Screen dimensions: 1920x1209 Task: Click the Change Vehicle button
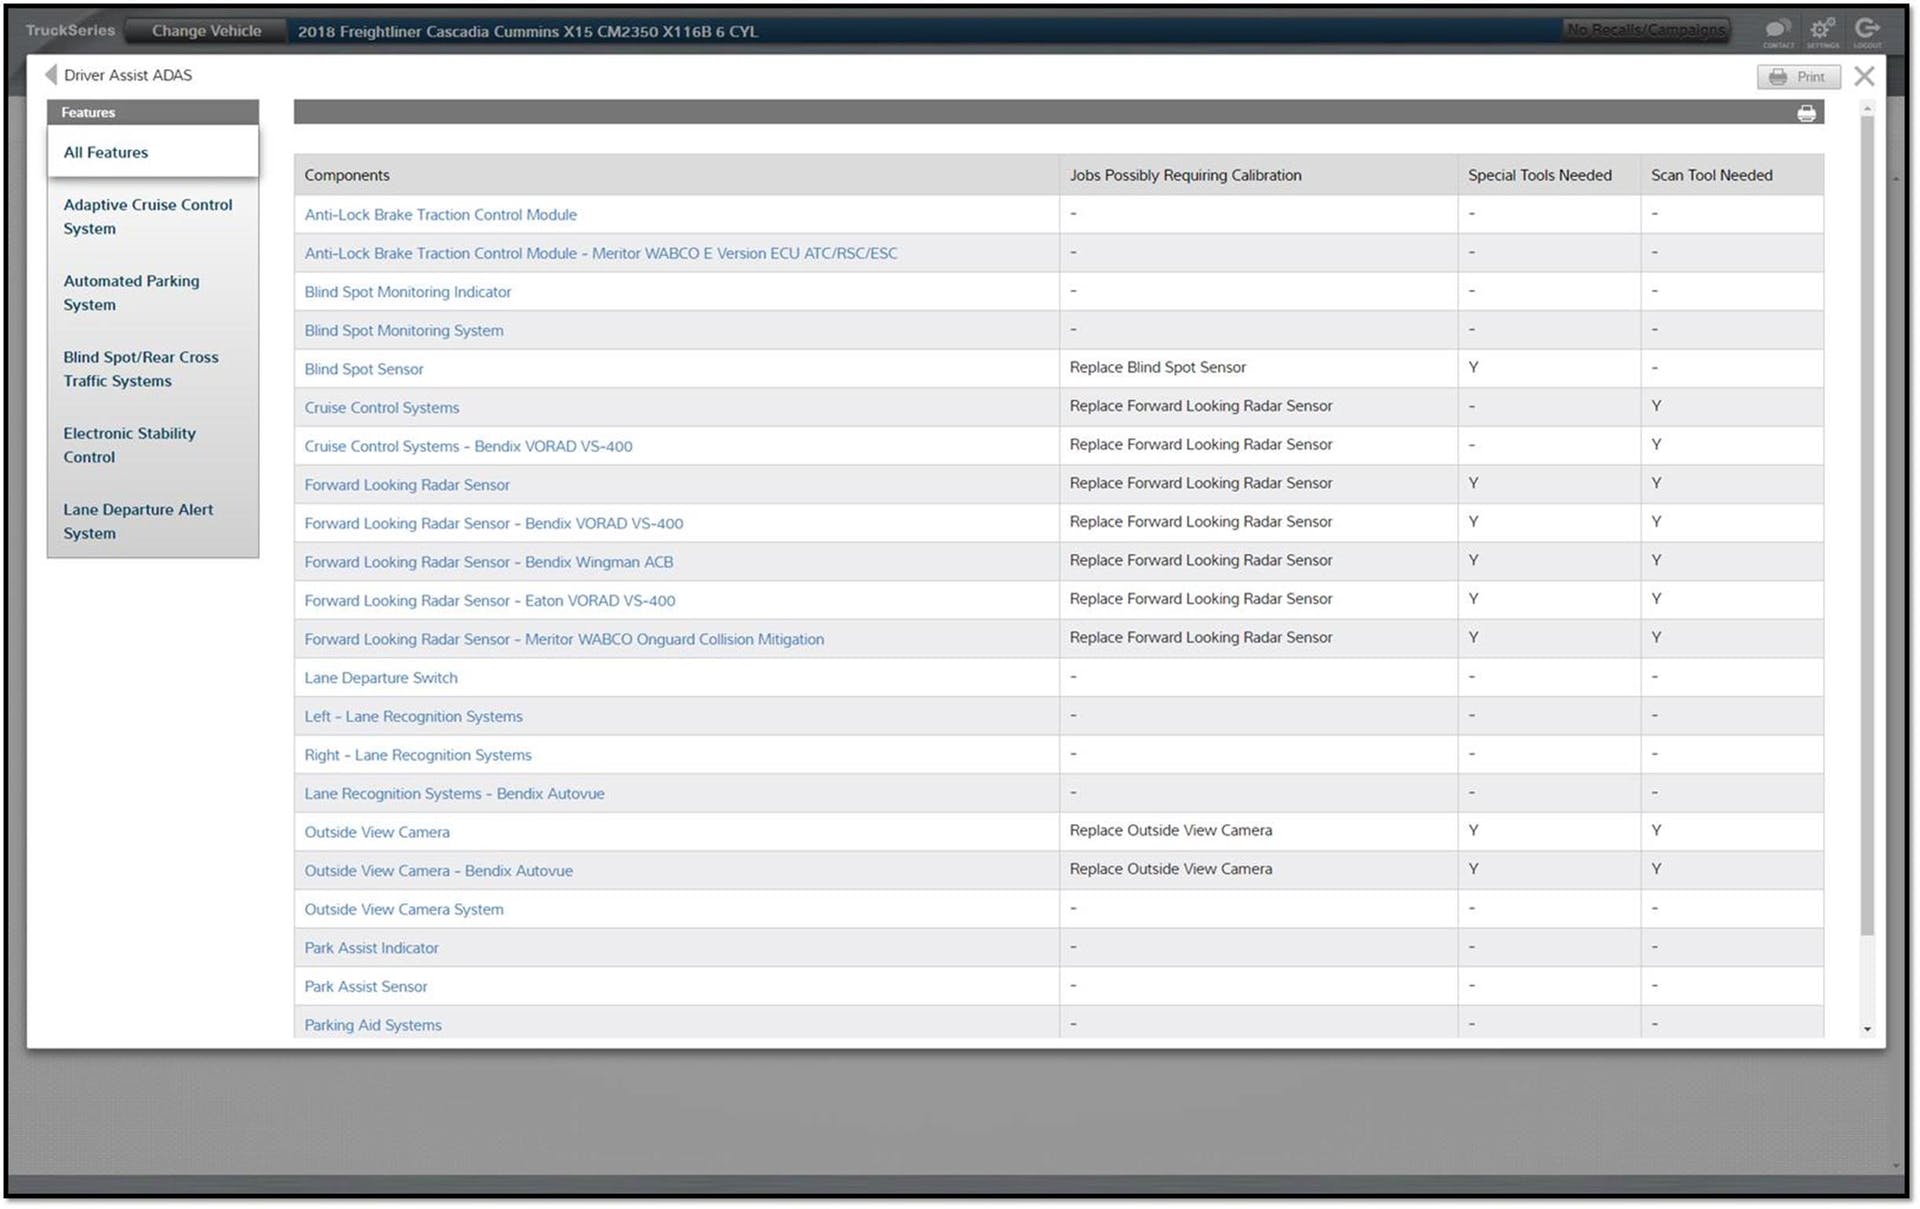pos(206,31)
